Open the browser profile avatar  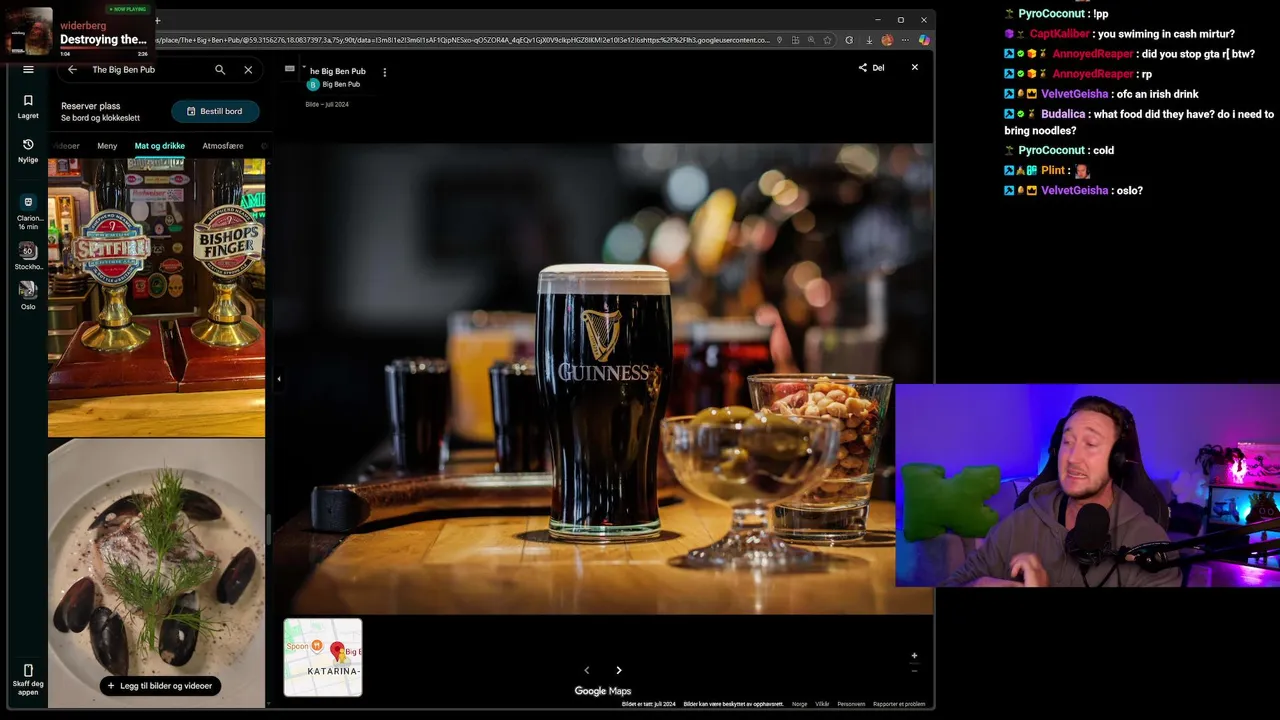[886, 40]
